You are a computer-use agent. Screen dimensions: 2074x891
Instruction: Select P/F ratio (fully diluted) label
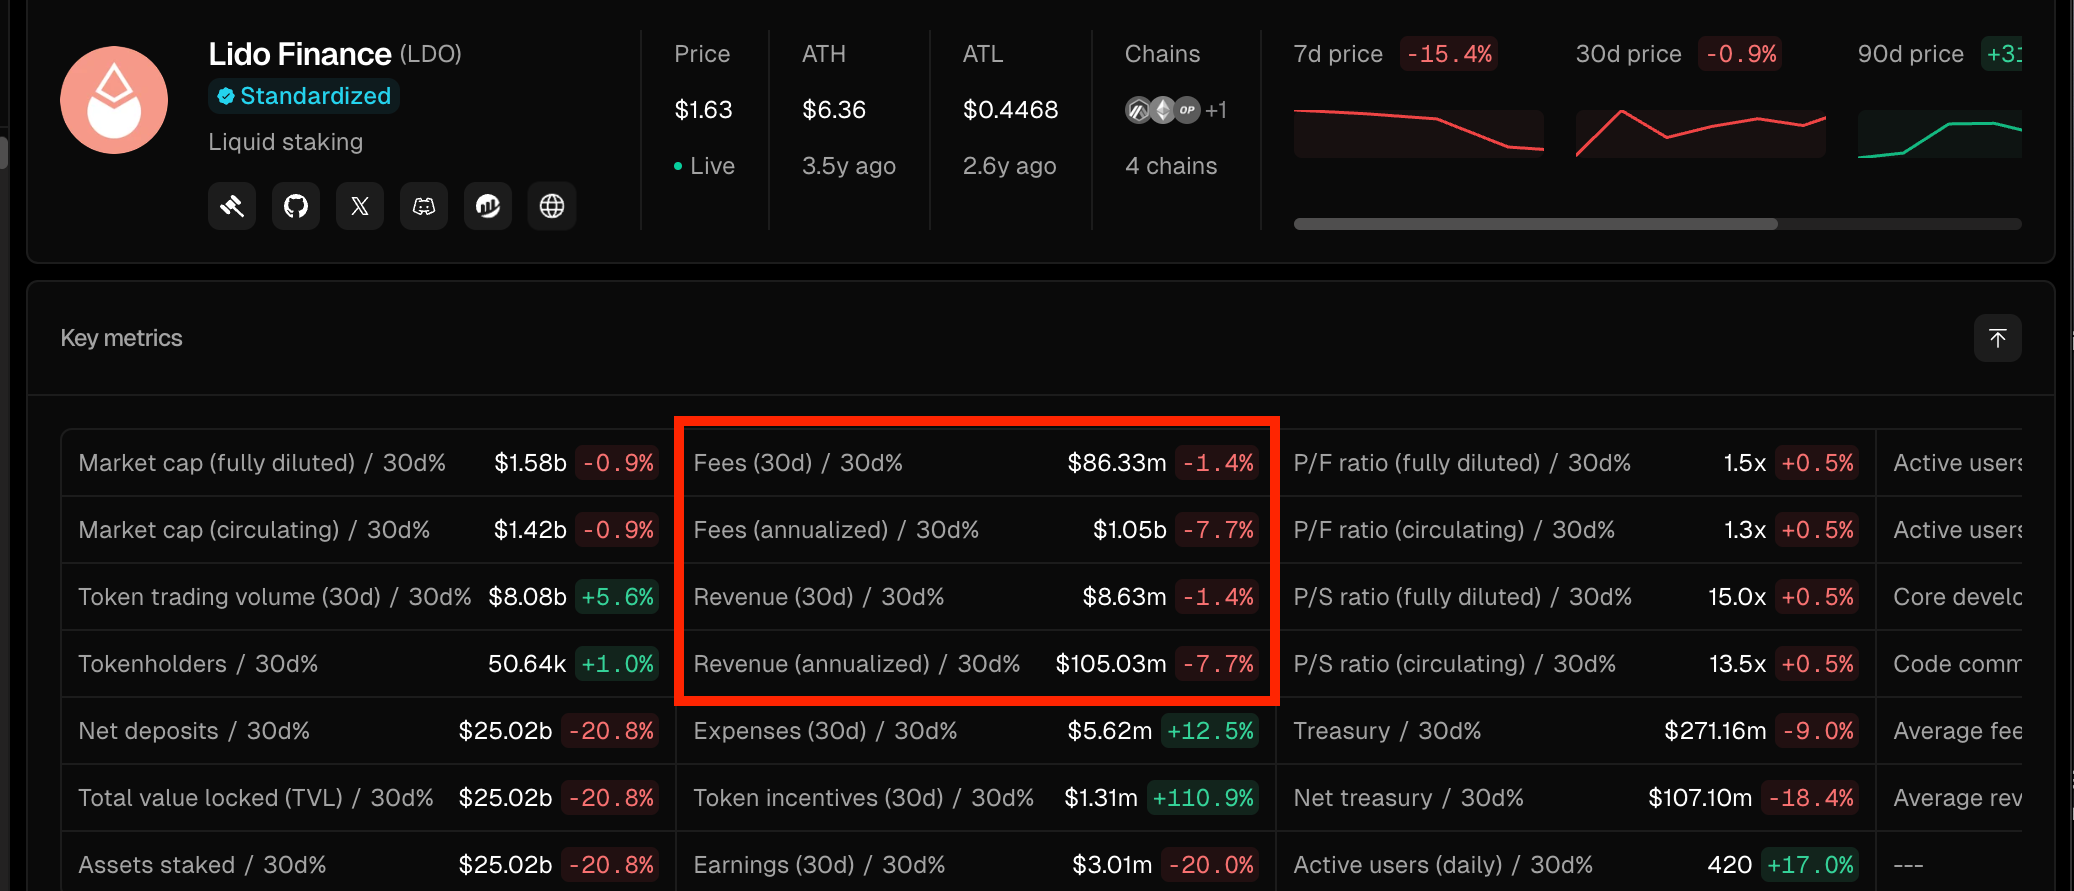tap(1462, 463)
